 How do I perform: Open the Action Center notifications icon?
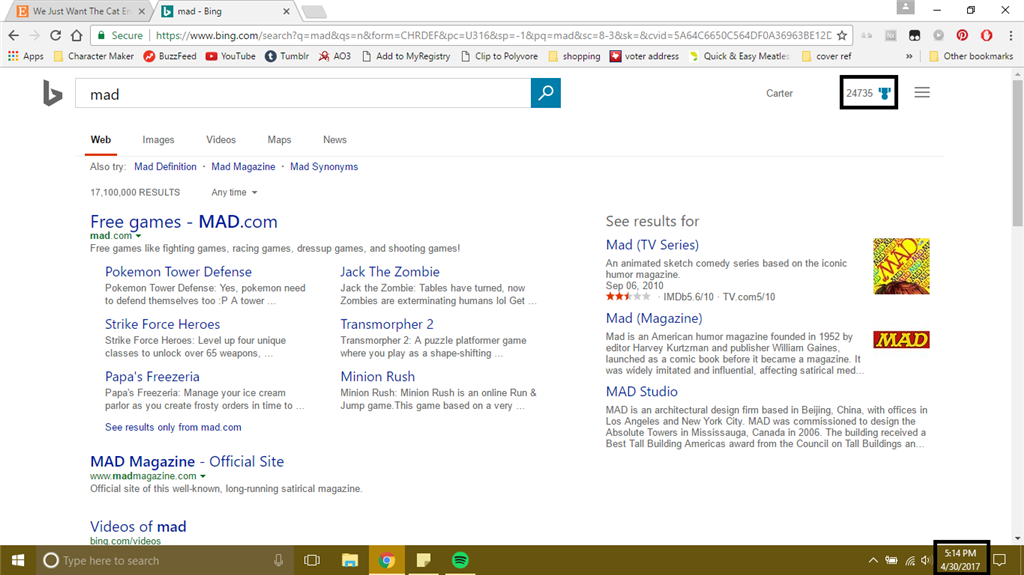coord(999,560)
